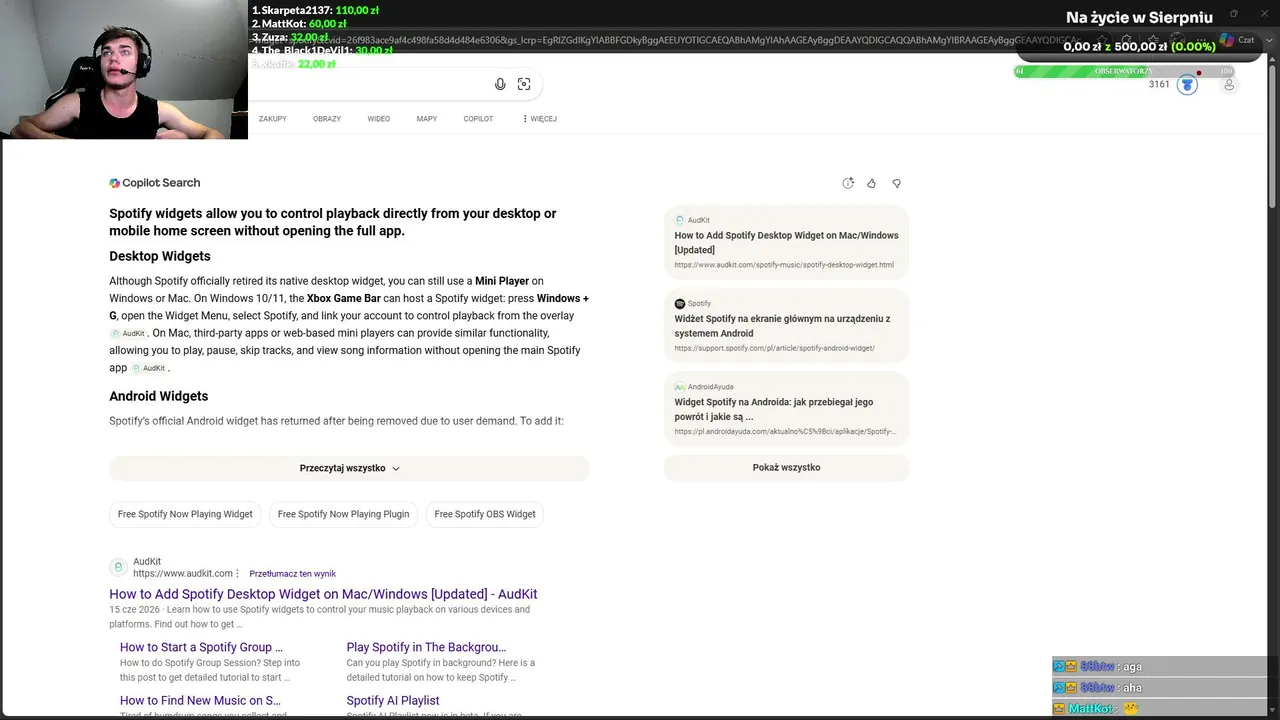1280x720 pixels.
Task: Switch to the COPILOT tab
Action: 478,119
